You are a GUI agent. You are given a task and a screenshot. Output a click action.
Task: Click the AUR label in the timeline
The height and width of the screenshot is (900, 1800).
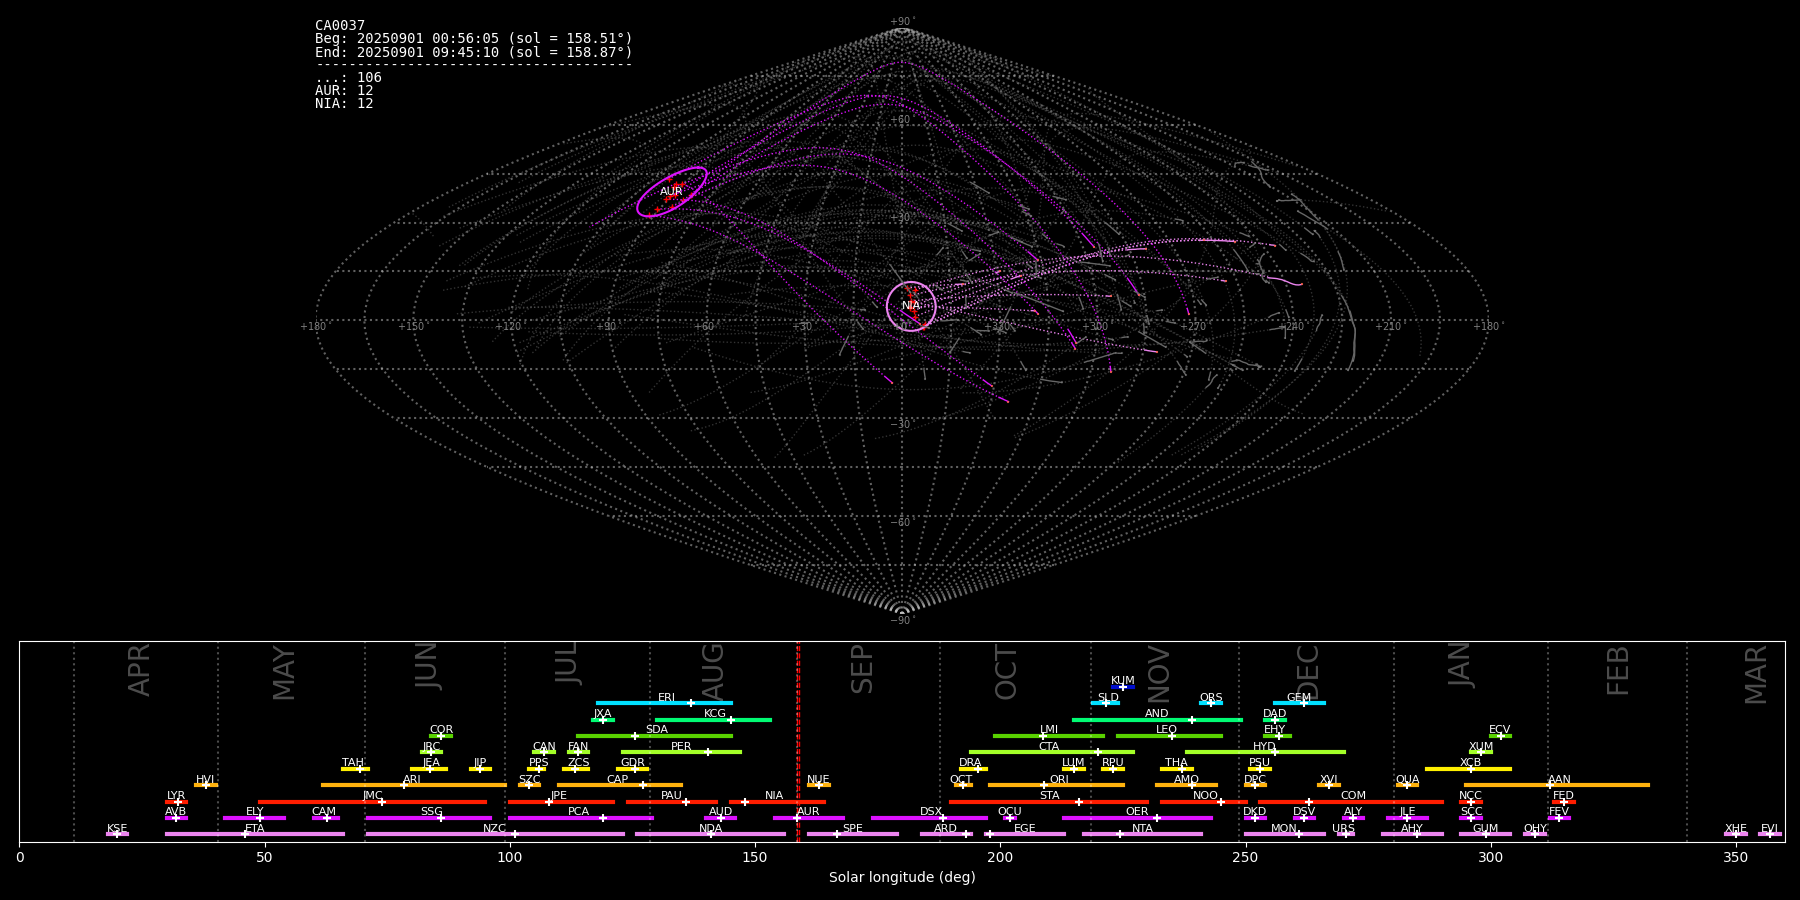coord(808,812)
